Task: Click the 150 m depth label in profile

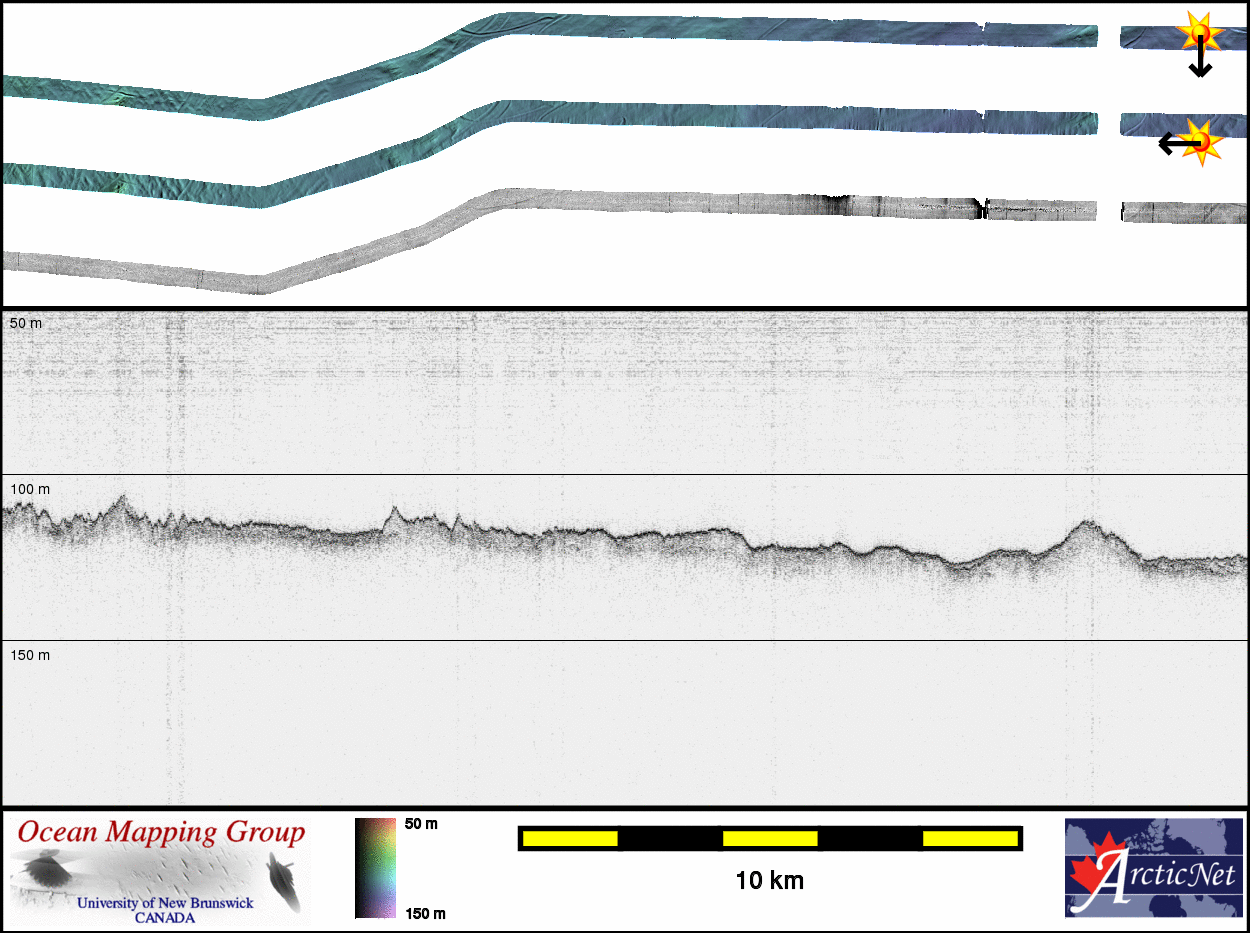Action: point(29,655)
